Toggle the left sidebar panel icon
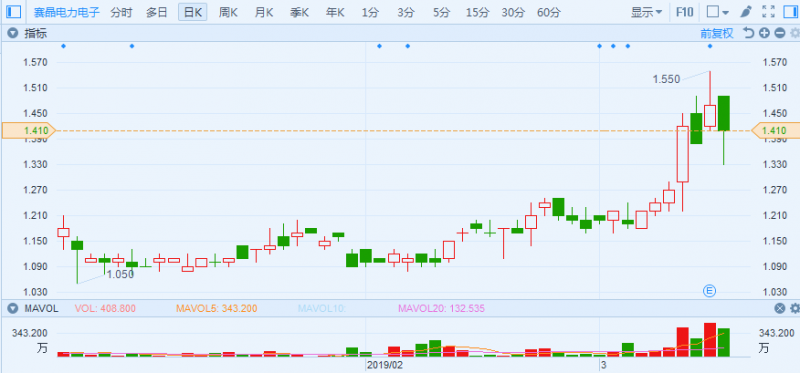Image resolution: width=800 pixels, height=373 pixels. tap(14, 12)
